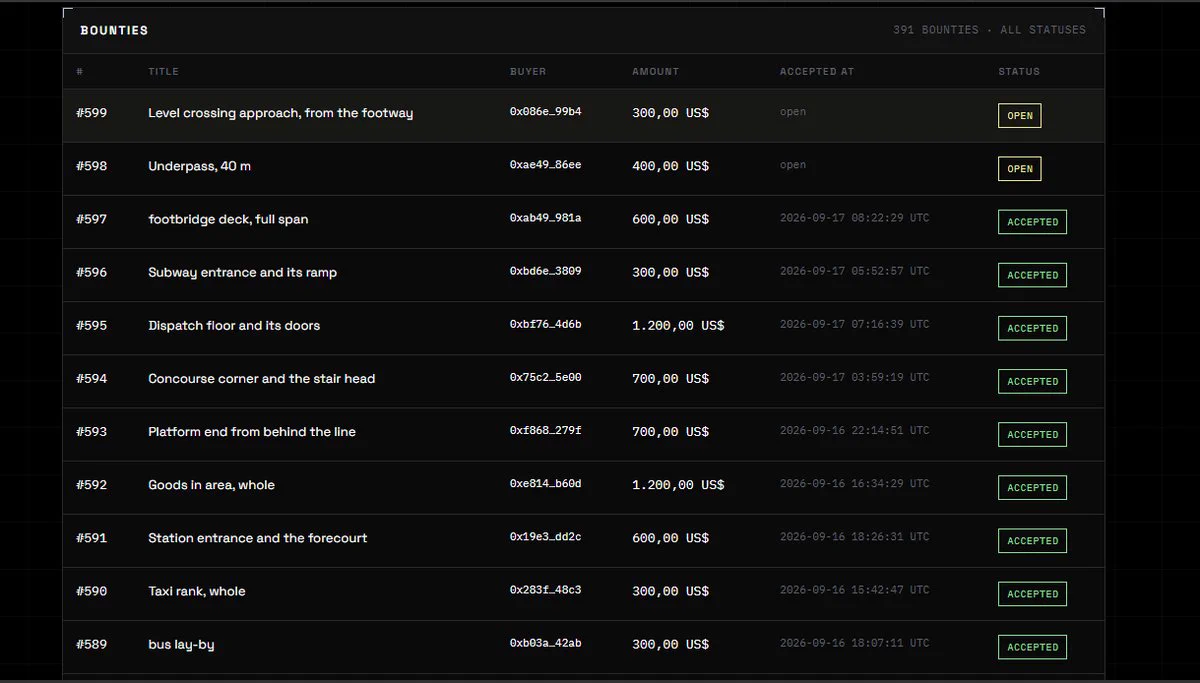Open the 'Level crossing approach, from the footway' bounty

pyautogui.click(x=280, y=113)
